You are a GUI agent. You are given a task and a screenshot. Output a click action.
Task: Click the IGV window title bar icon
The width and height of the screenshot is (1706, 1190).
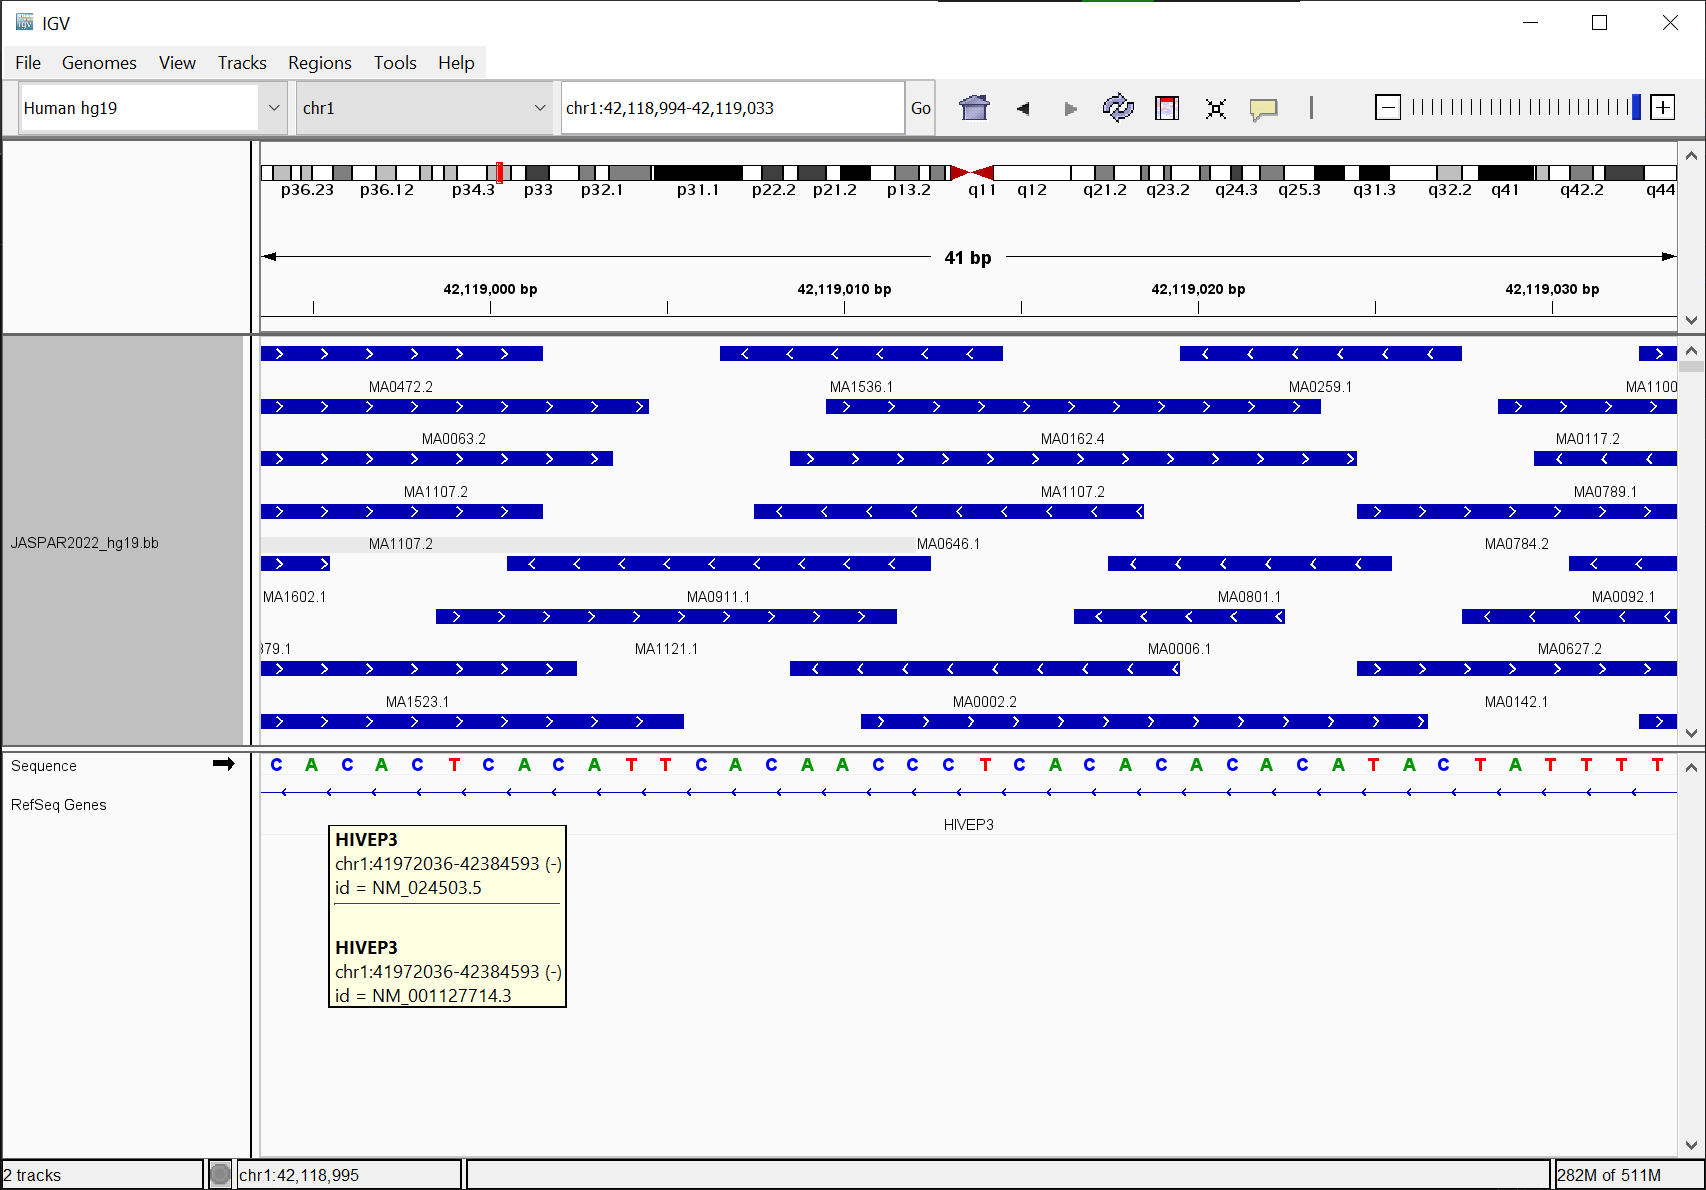tap(22, 22)
